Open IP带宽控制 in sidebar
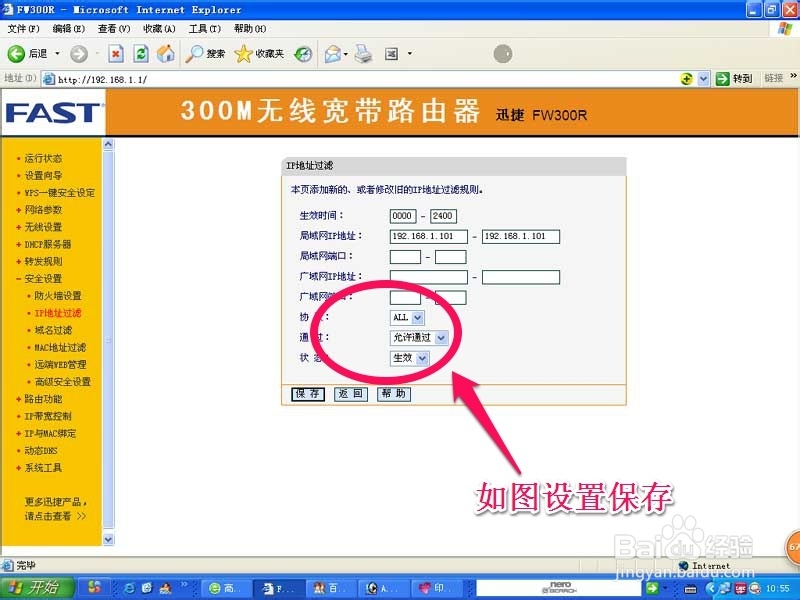The width and height of the screenshot is (800, 600). [x=48, y=416]
